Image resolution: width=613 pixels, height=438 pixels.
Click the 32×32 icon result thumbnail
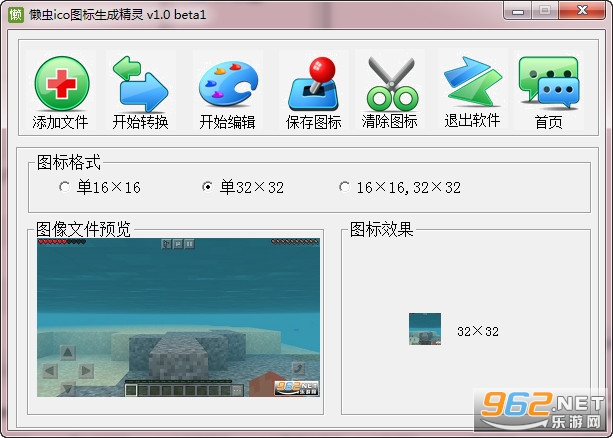(x=425, y=329)
